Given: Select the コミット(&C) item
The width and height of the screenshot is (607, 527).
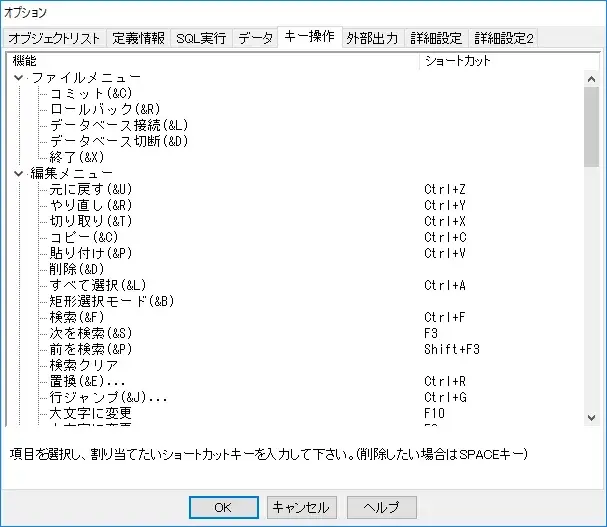Looking at the screenshot, I should point(91,93).
